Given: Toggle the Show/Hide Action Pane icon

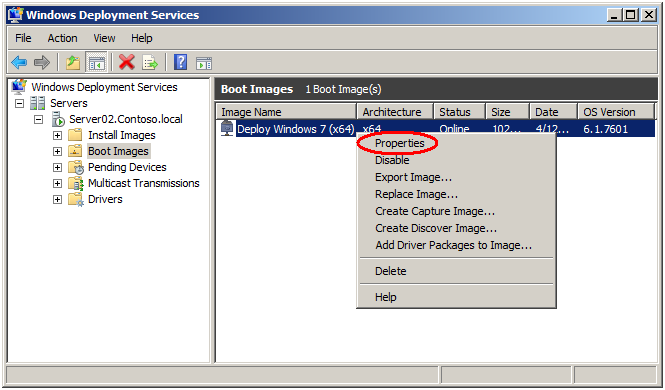Looking at the screenshot, I should point(204,63).
